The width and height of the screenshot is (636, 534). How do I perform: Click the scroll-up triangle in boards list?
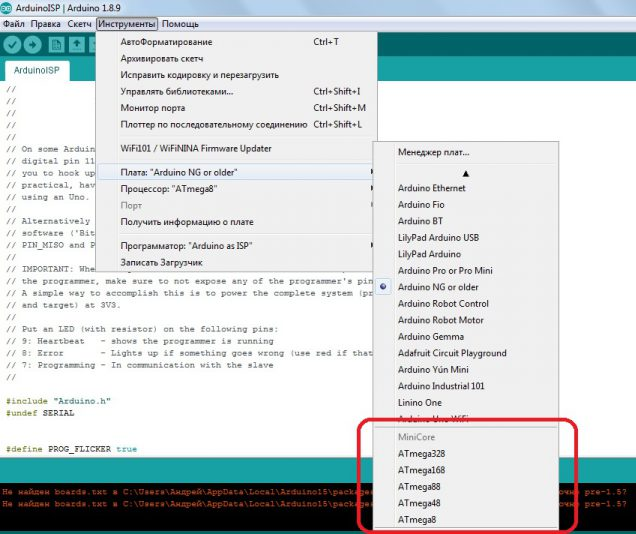[x=466, y=174]
